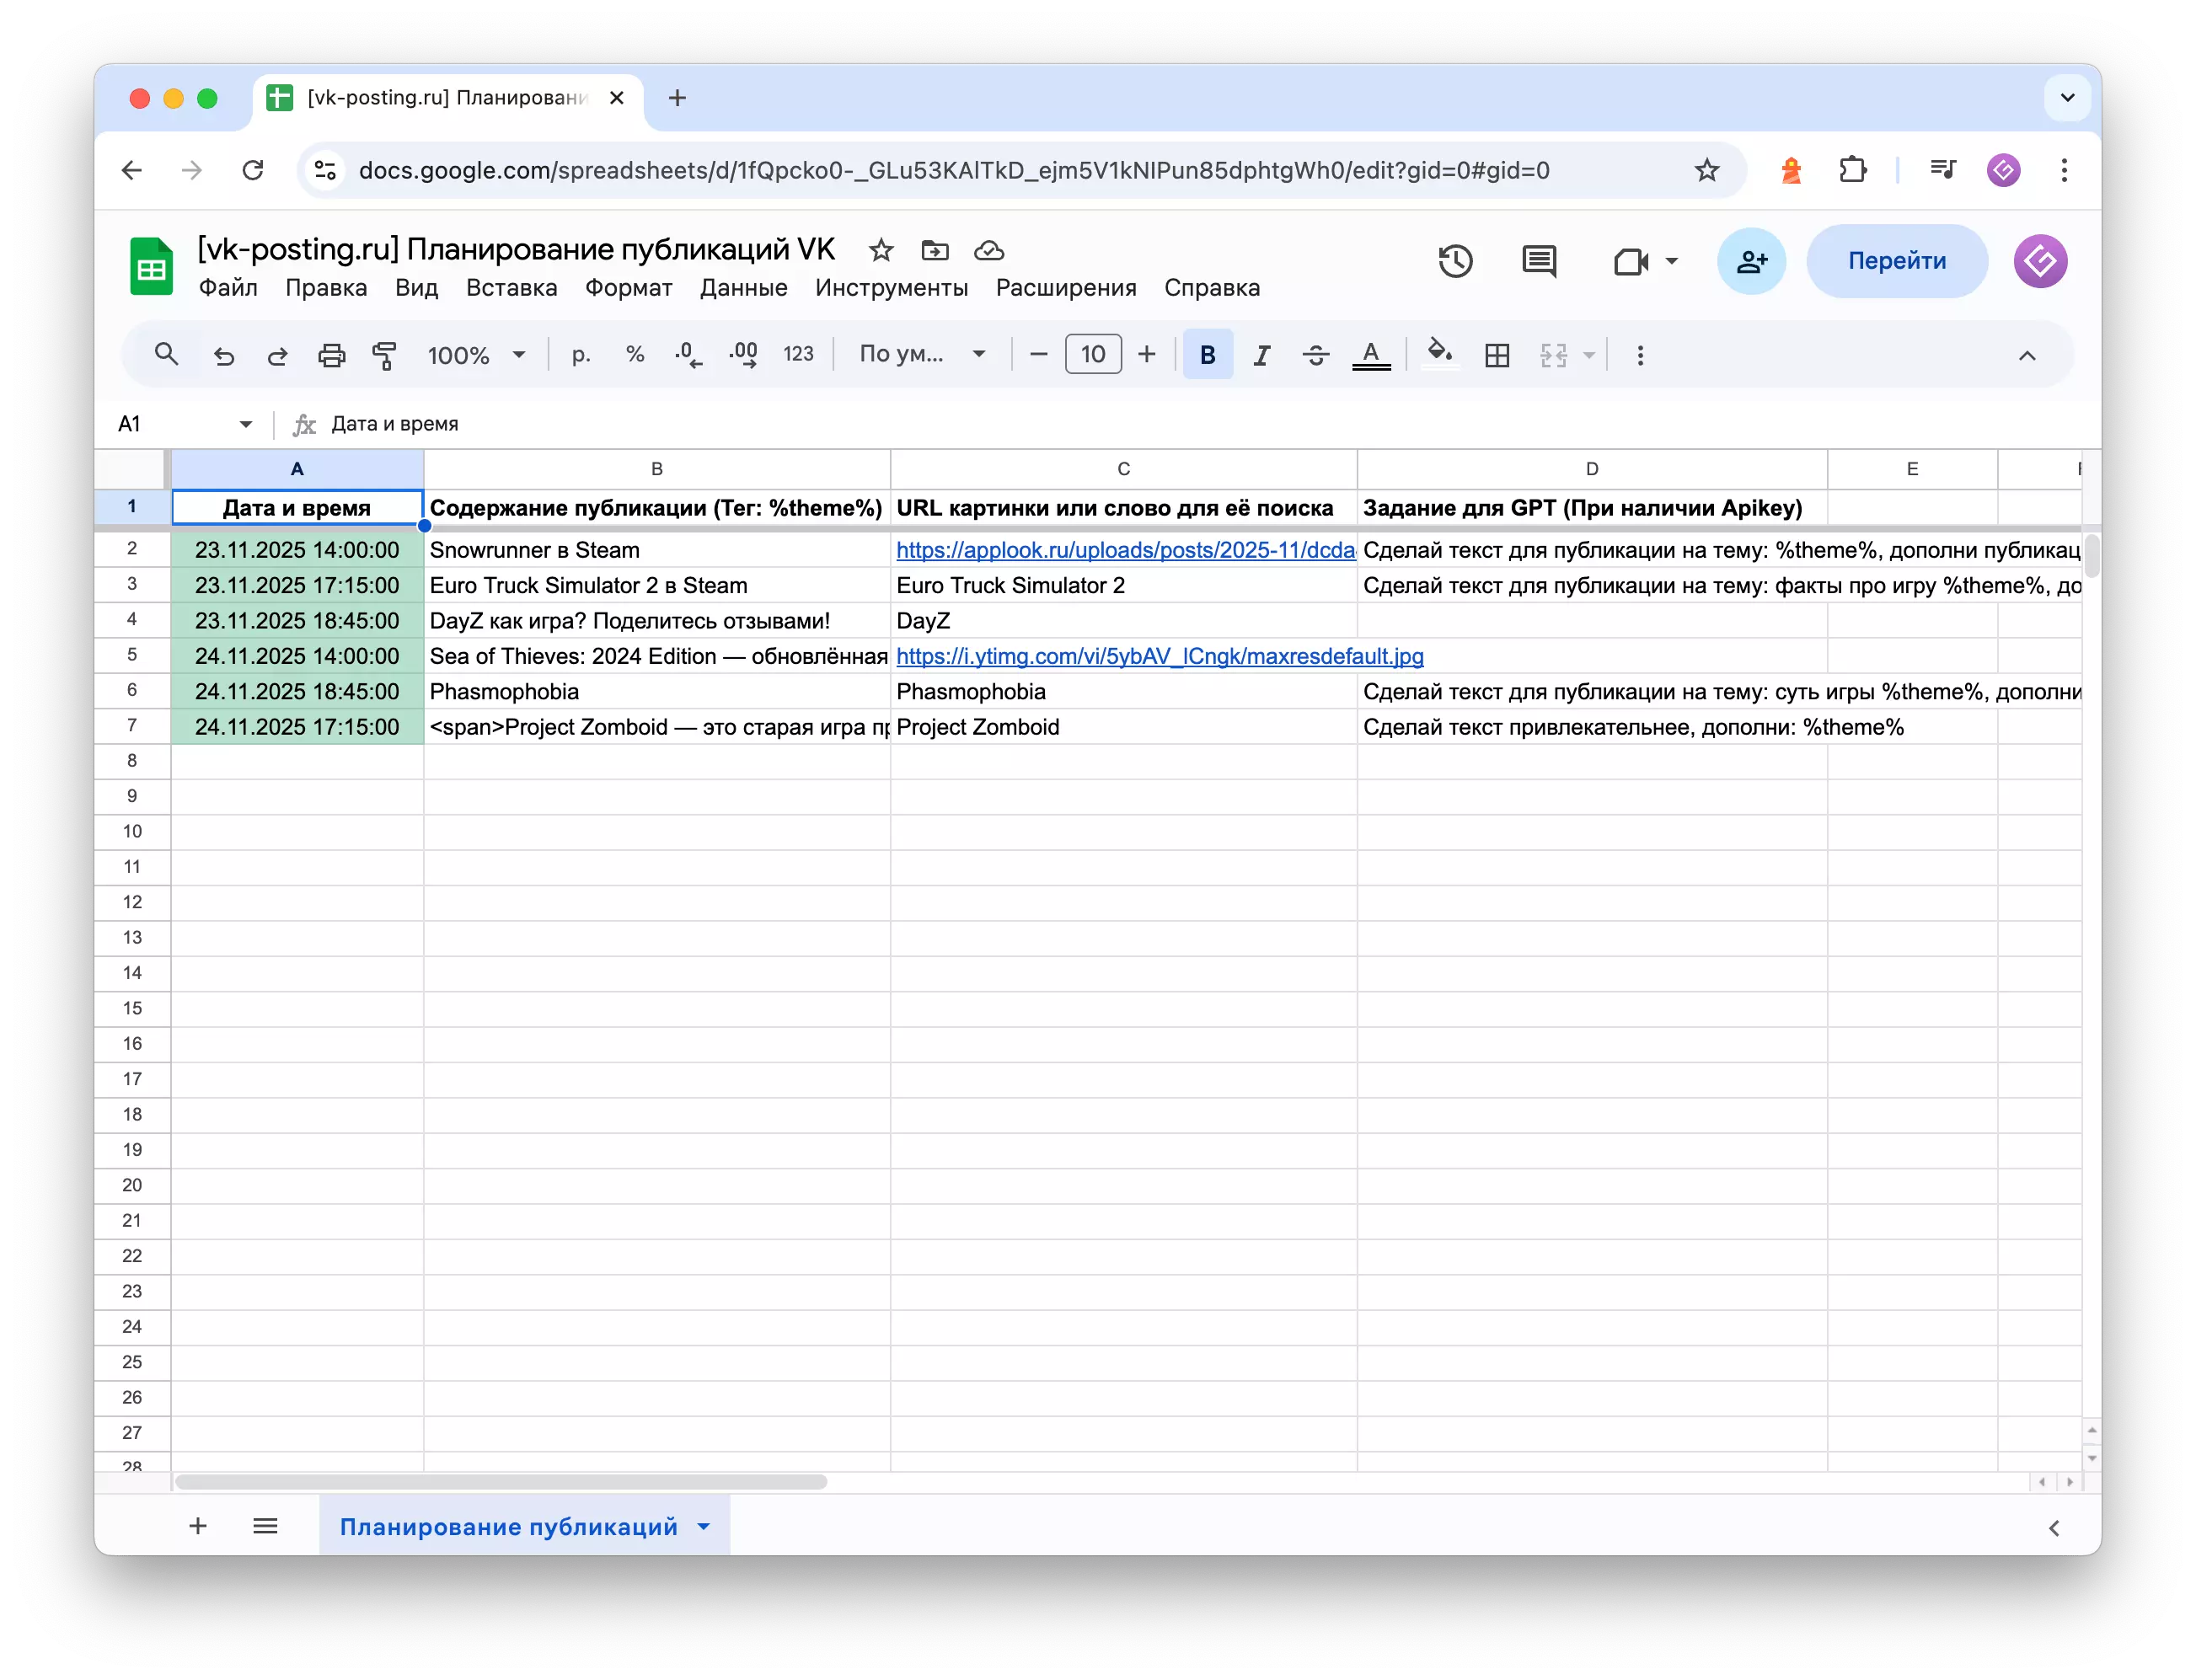Click the horizontal scrollbar thumb
This screenshot has width=2196, height=1680.
click(x=501, y=1482)
